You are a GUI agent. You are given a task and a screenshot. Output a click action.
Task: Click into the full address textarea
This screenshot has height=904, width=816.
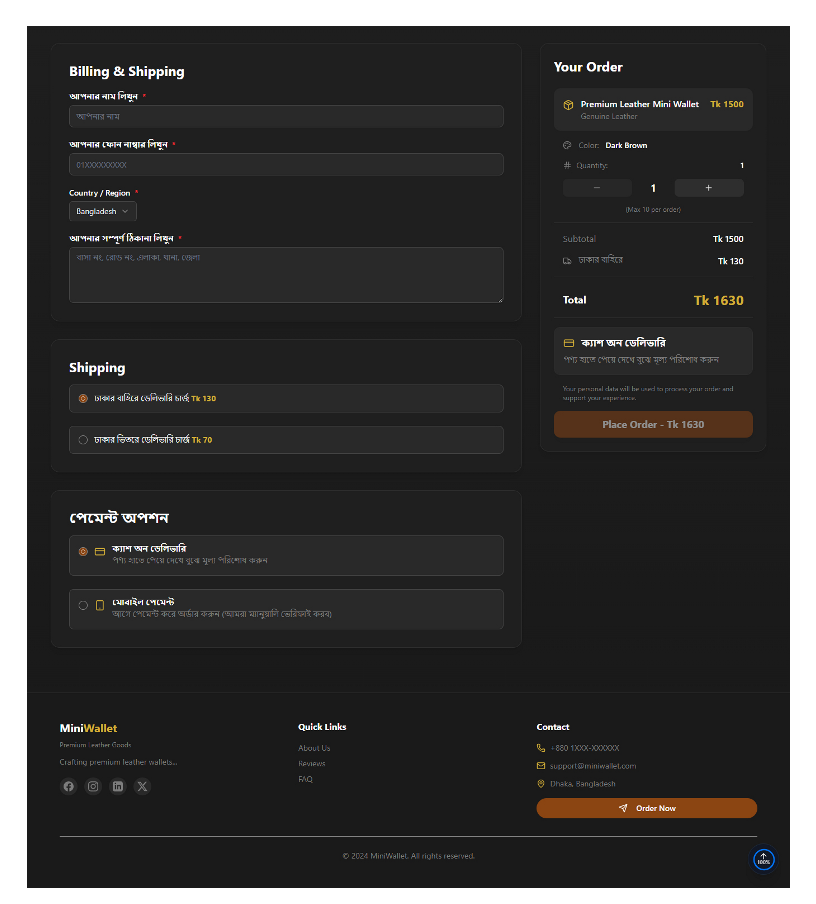286,275
